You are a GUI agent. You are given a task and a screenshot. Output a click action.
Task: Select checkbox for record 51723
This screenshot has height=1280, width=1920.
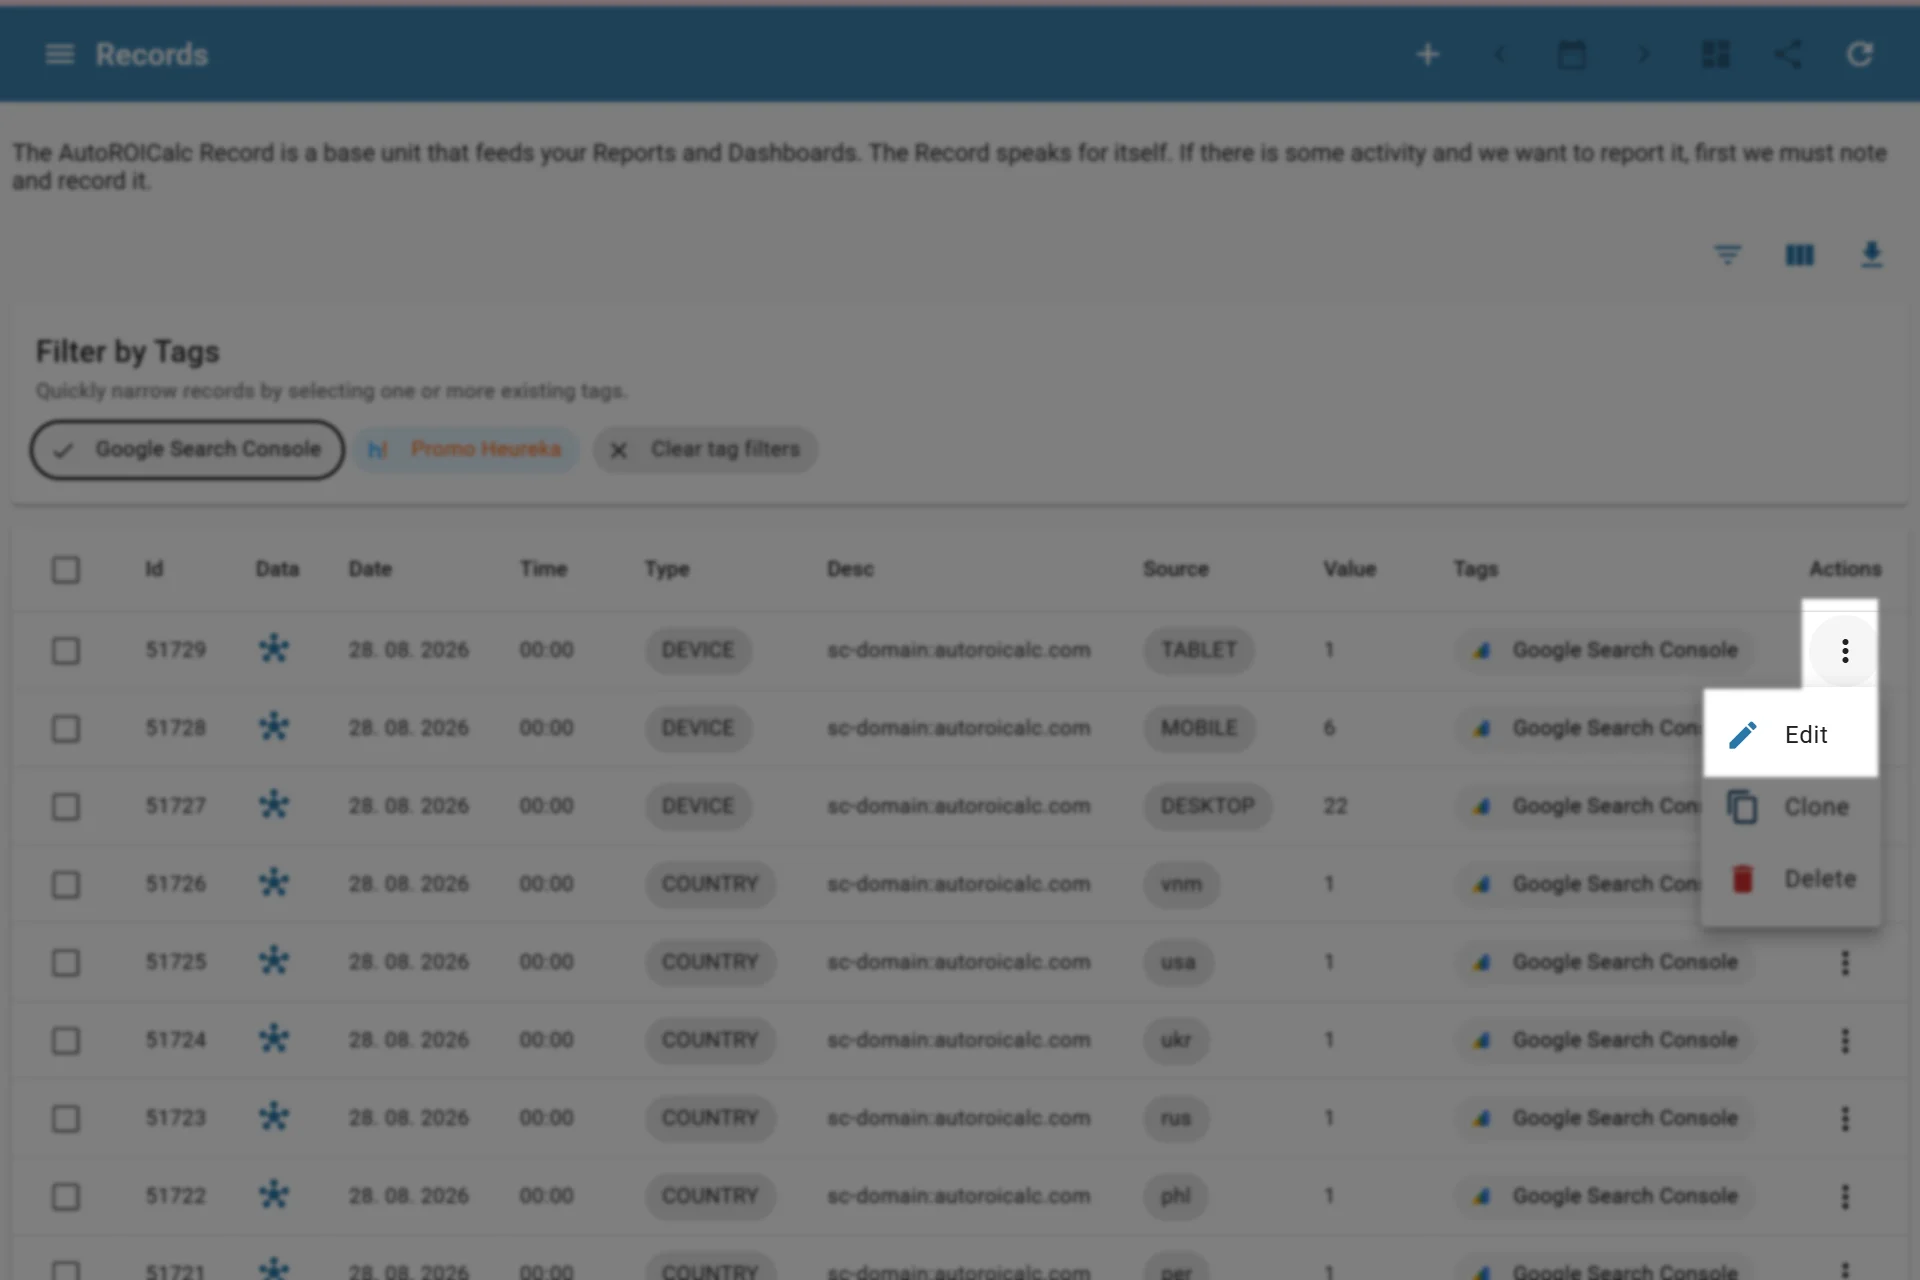[x=66, y=1119]
